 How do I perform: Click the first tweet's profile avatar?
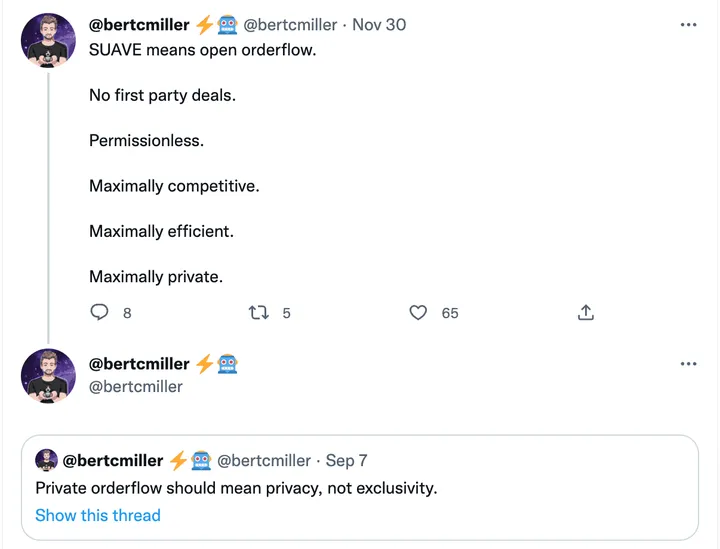48,41
